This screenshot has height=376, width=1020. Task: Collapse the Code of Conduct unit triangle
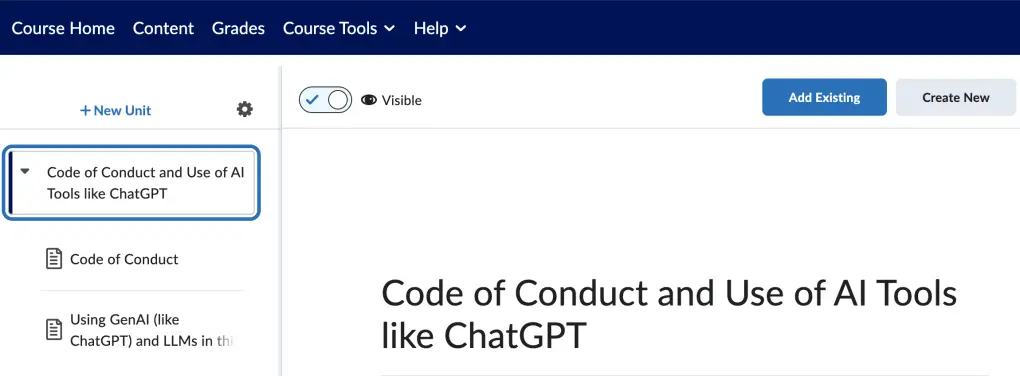(25, 172)
